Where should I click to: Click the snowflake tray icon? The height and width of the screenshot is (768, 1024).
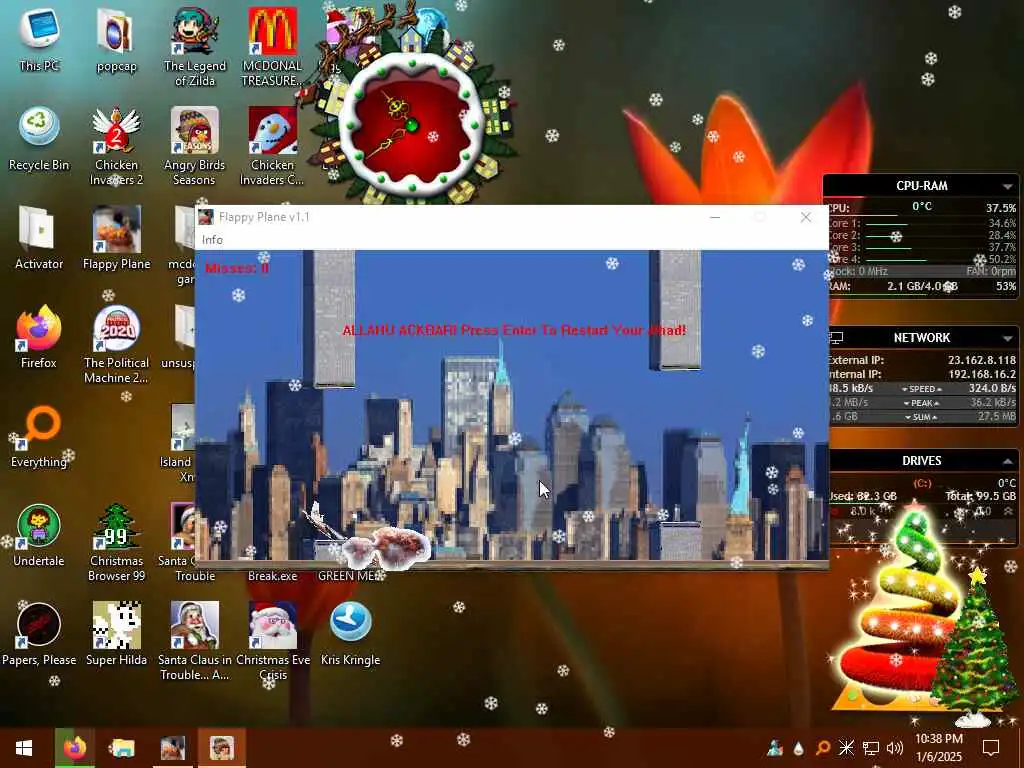[x=846, y=748]
